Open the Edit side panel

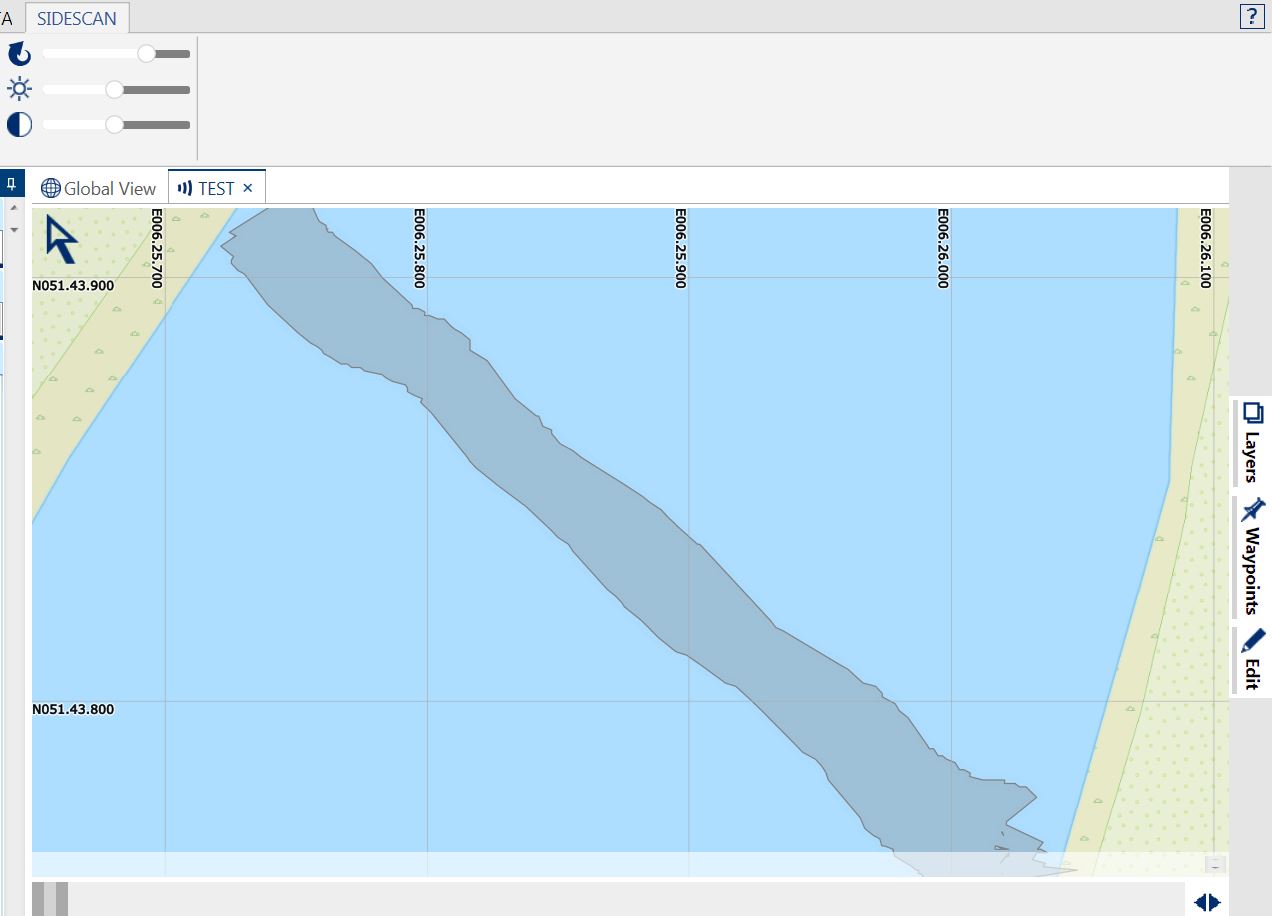1251,659
